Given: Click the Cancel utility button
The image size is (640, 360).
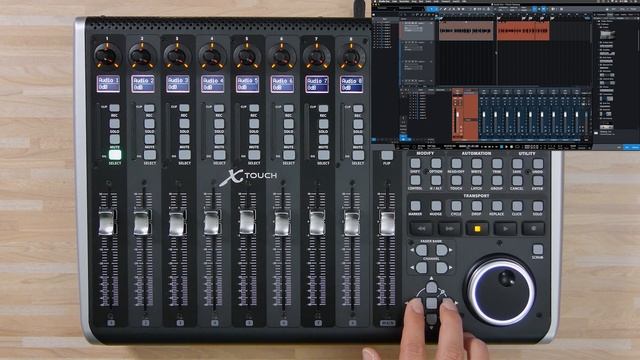Looking at the screenshot, I should click(517, 180).
